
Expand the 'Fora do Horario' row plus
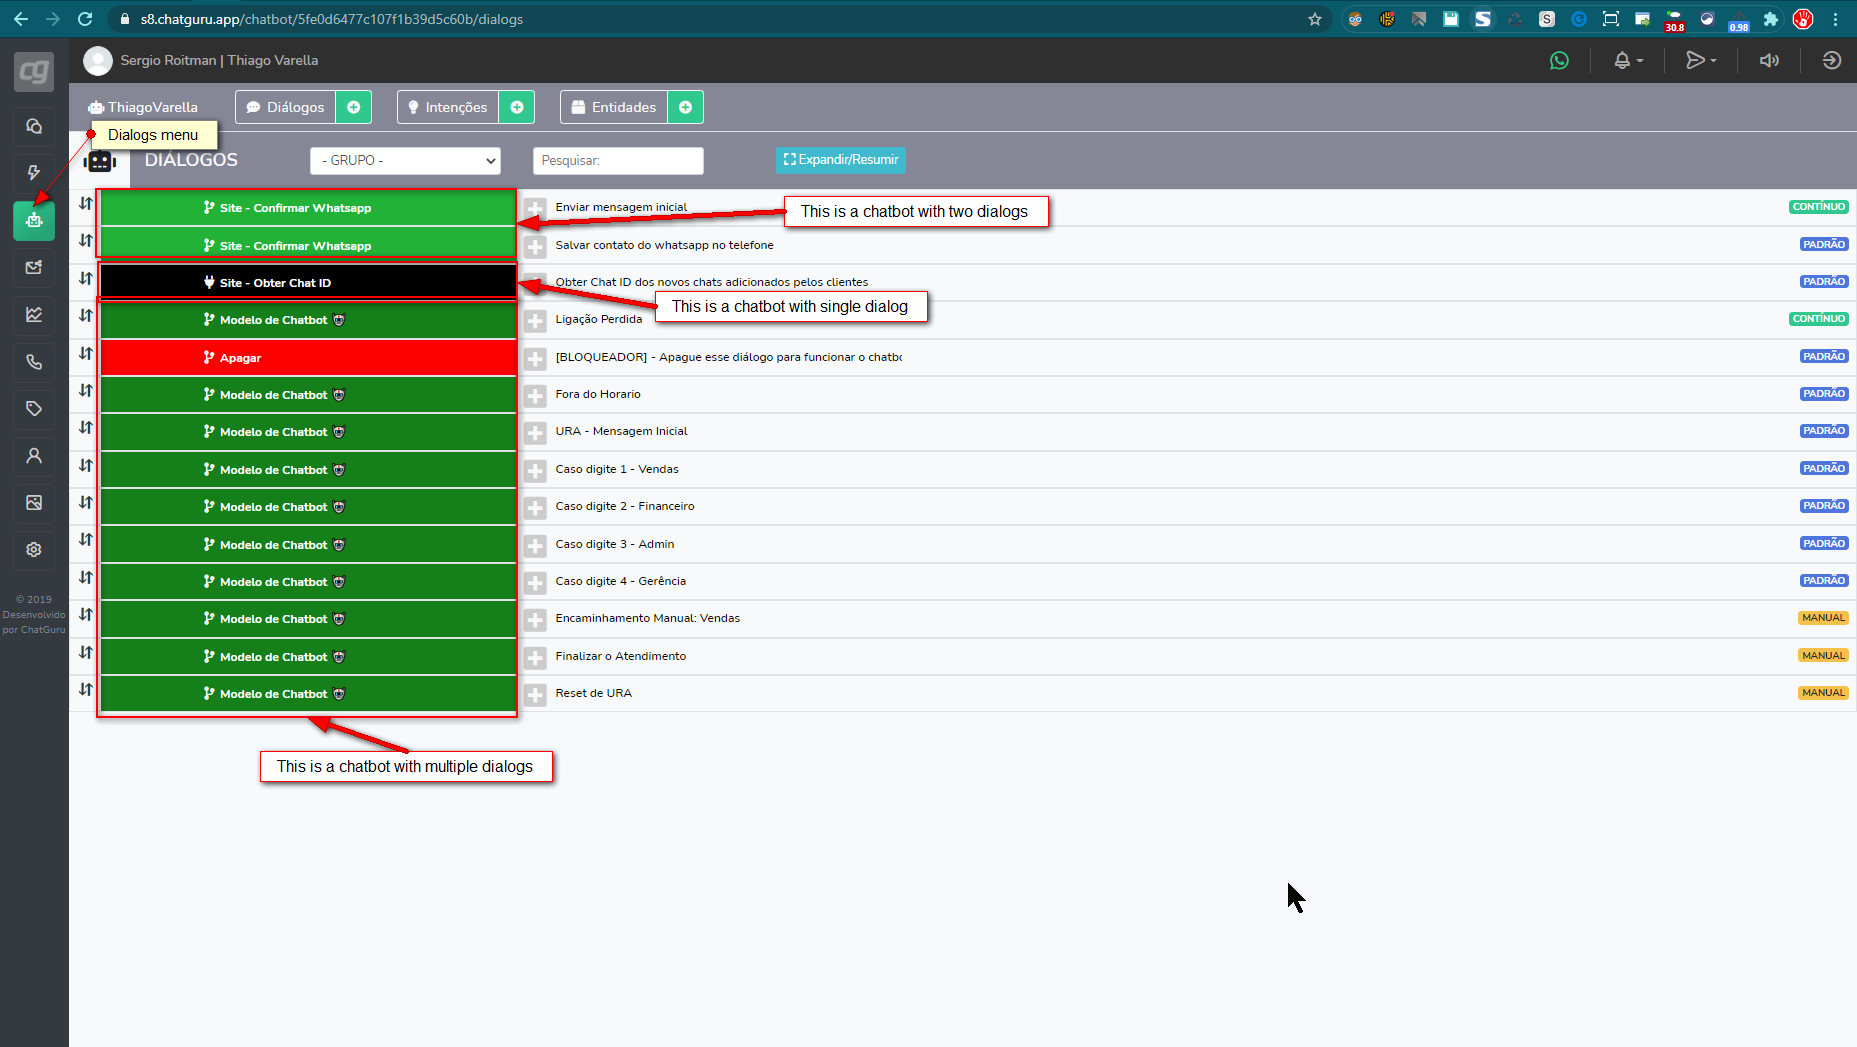[535, 396]
